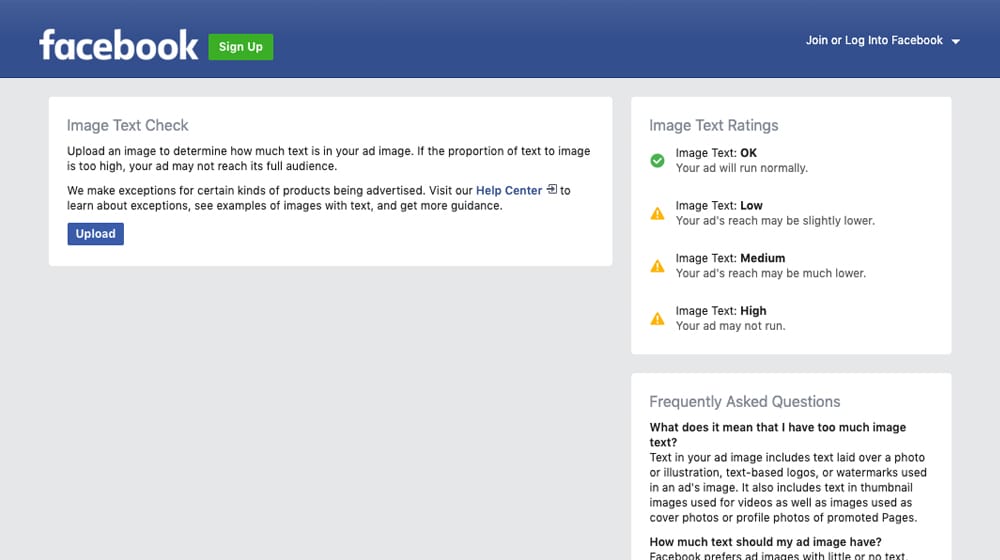Select the Image Text Ratings heading
Image resolution: width=1000 pixels, height=560 pixels.
(714, 125)
